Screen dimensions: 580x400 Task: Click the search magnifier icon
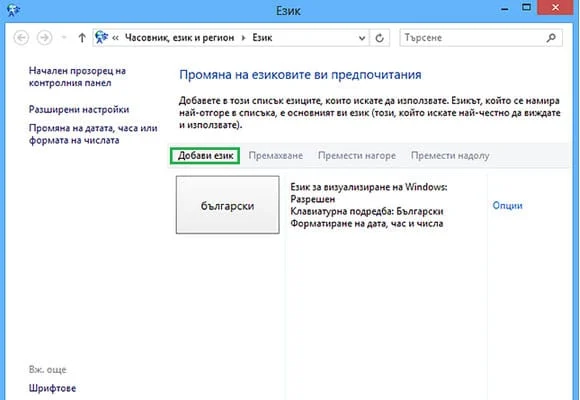click(551, 37)
